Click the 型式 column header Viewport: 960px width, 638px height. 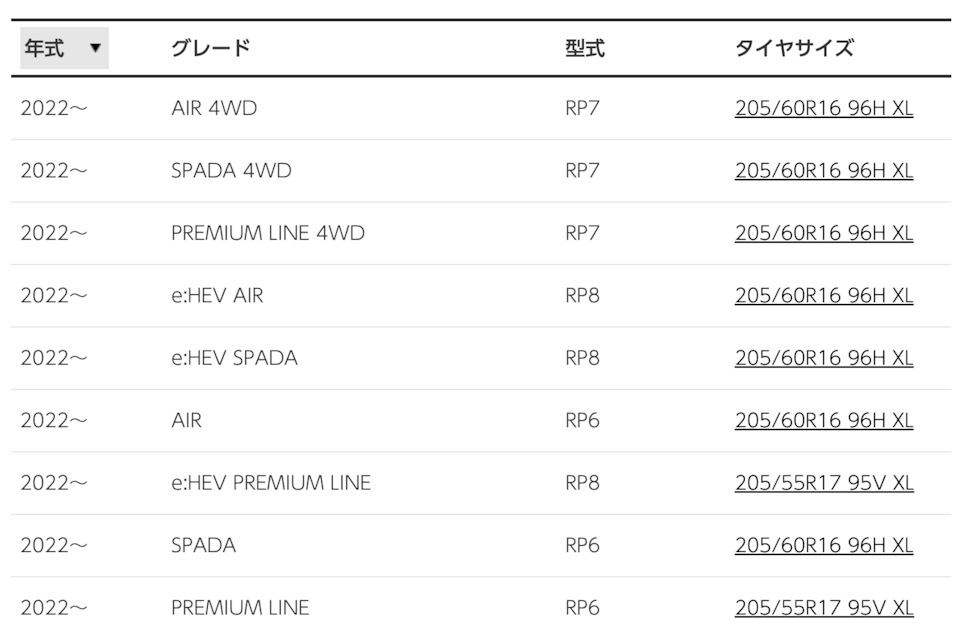584,48
